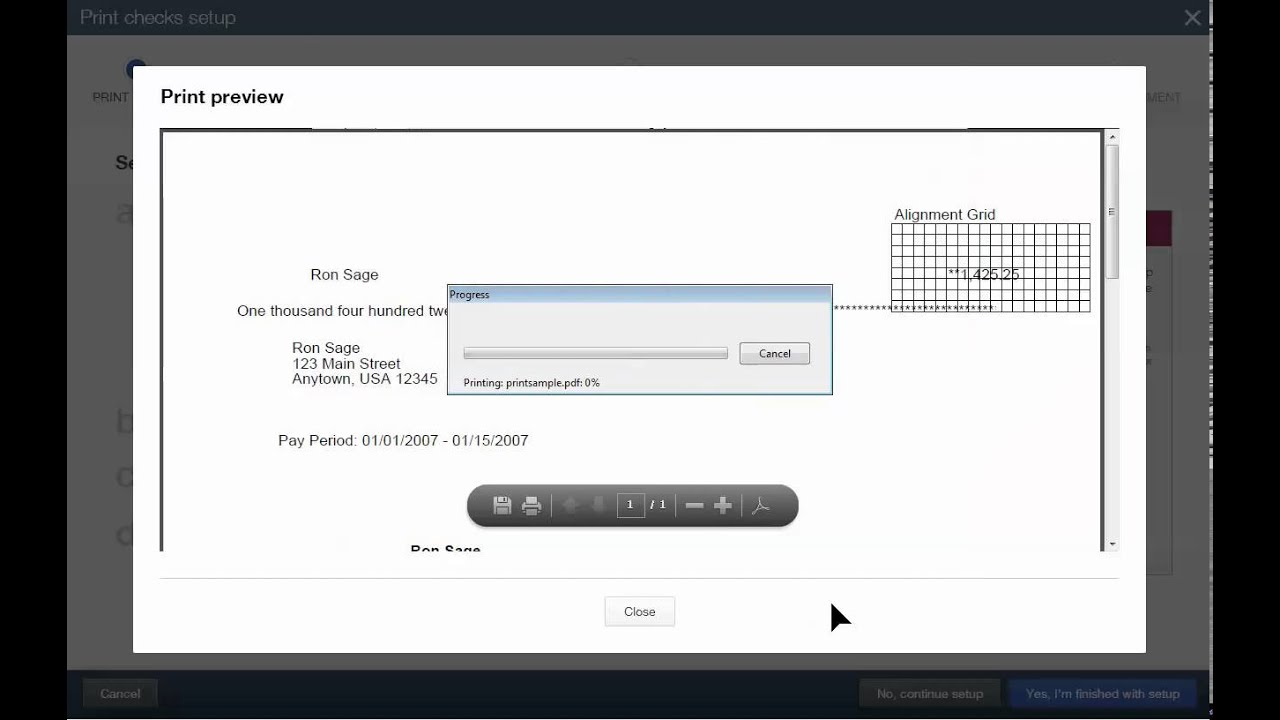Click the '**1,425.25' amount in grid

point(984,274)
